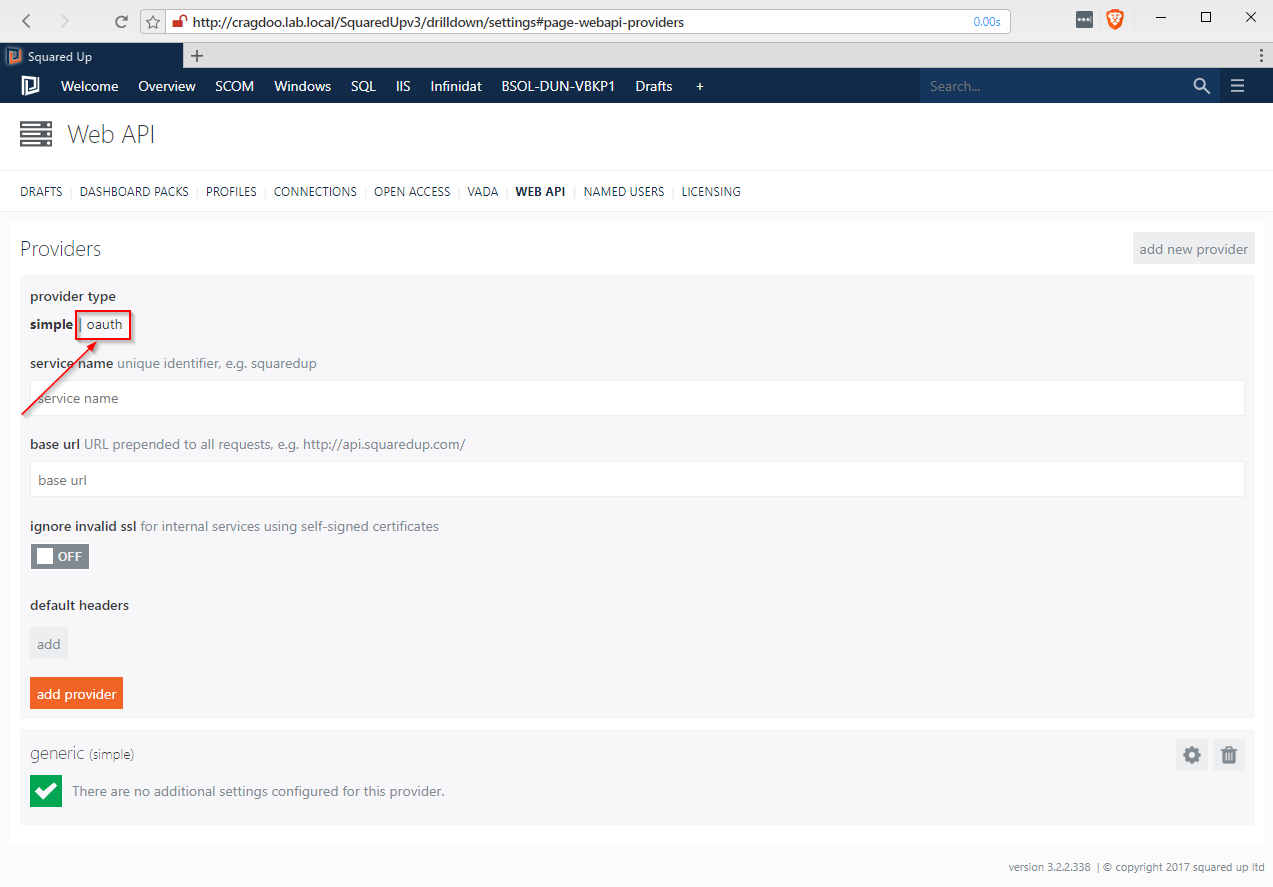1273x887 pixels.
Task: Open the Welcome dashboard
Action: coord(90,86)
